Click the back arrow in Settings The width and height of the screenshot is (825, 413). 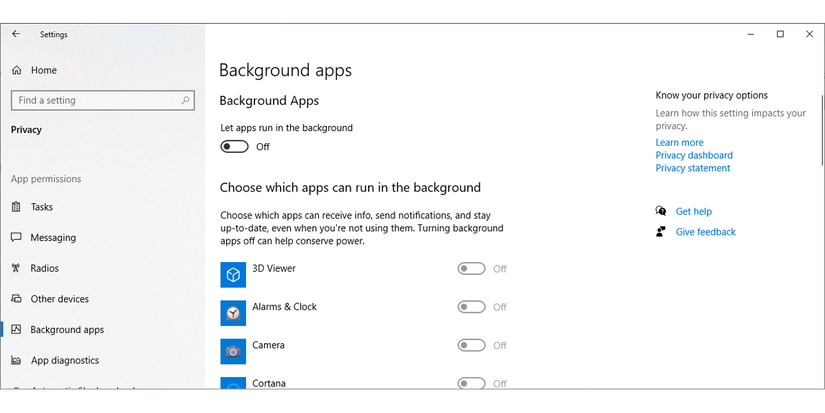16,34
